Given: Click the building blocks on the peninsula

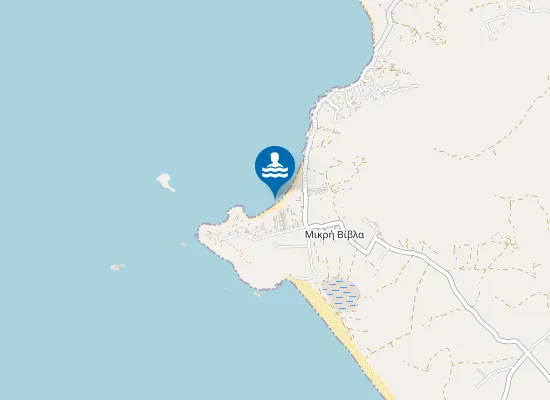Looking at the screenshot, I should coord(280,221).
